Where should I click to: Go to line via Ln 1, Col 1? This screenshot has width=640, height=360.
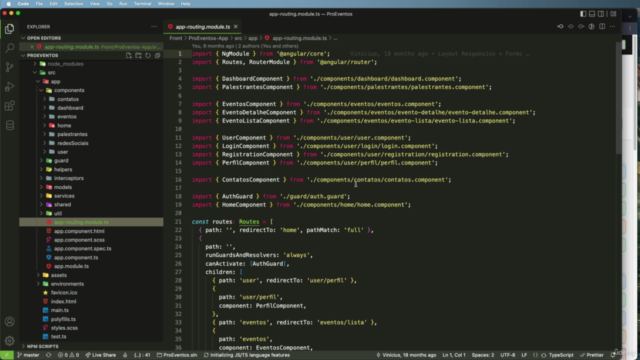point(454,355)
